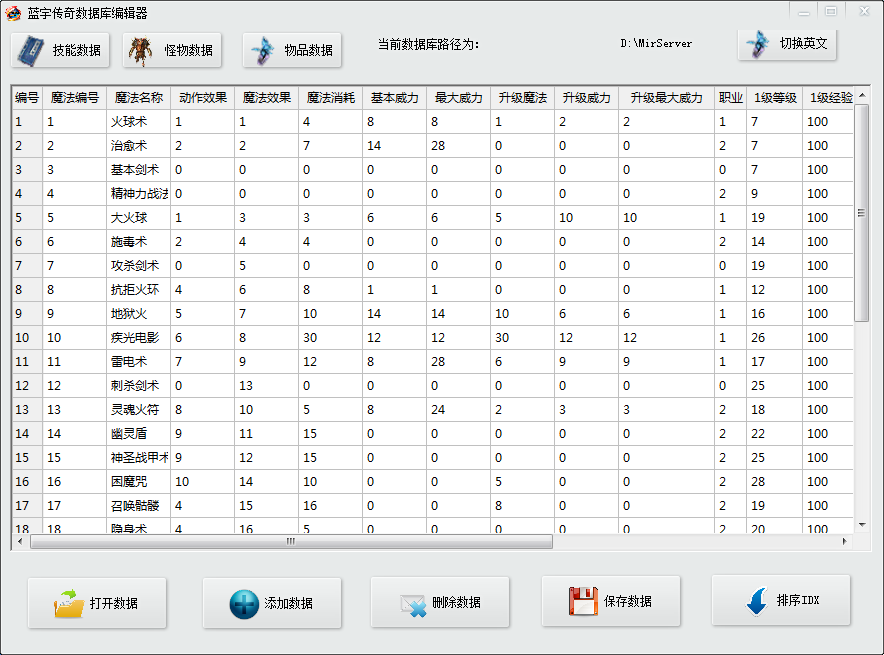Click the 基本威力 column header
Screen dimensions: 884x655
click(x=394, y=98)
